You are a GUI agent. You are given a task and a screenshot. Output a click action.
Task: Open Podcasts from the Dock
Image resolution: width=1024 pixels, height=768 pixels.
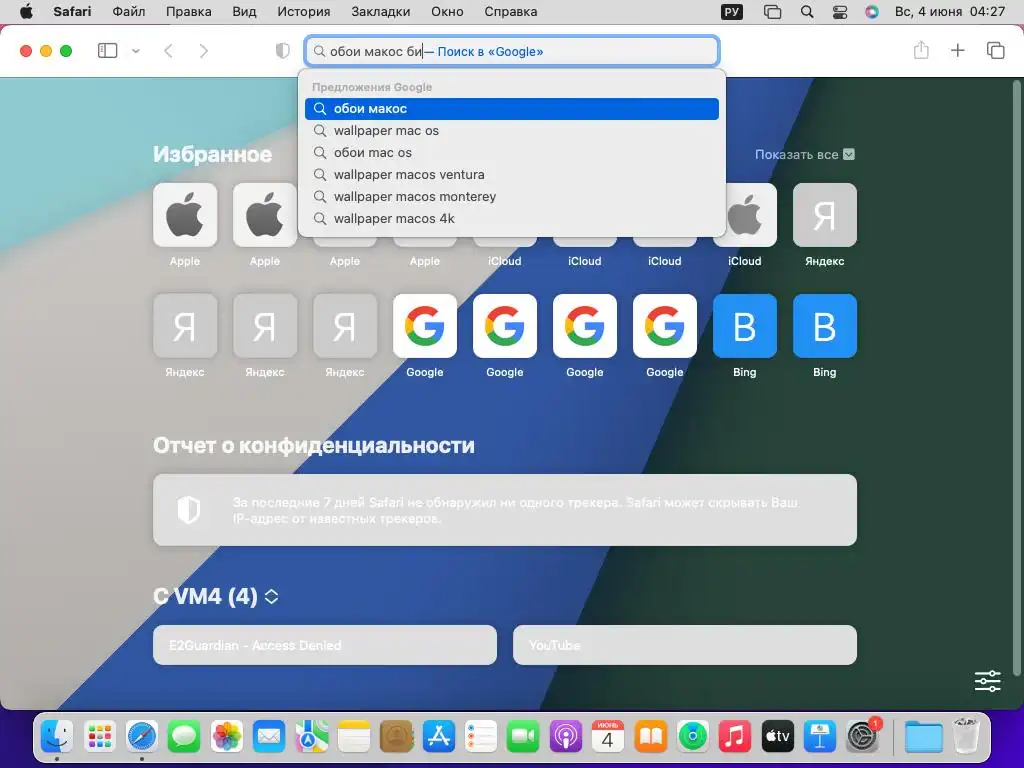(x=566, y=737)
